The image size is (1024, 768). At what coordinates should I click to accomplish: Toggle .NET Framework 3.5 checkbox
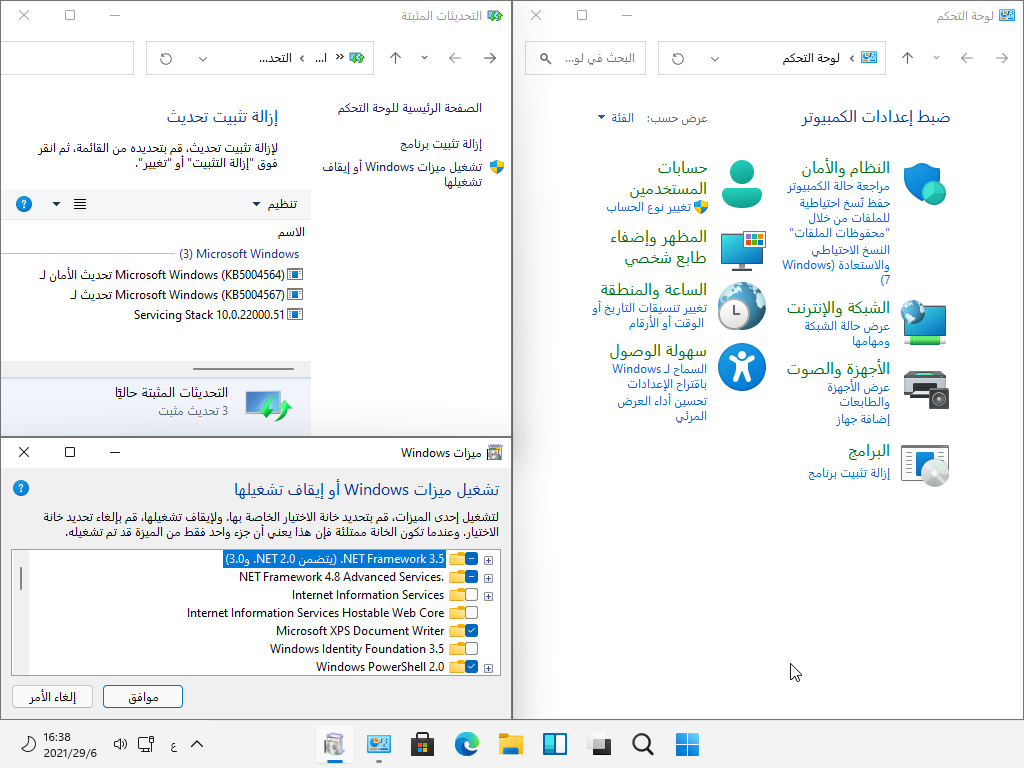point(472,559)
